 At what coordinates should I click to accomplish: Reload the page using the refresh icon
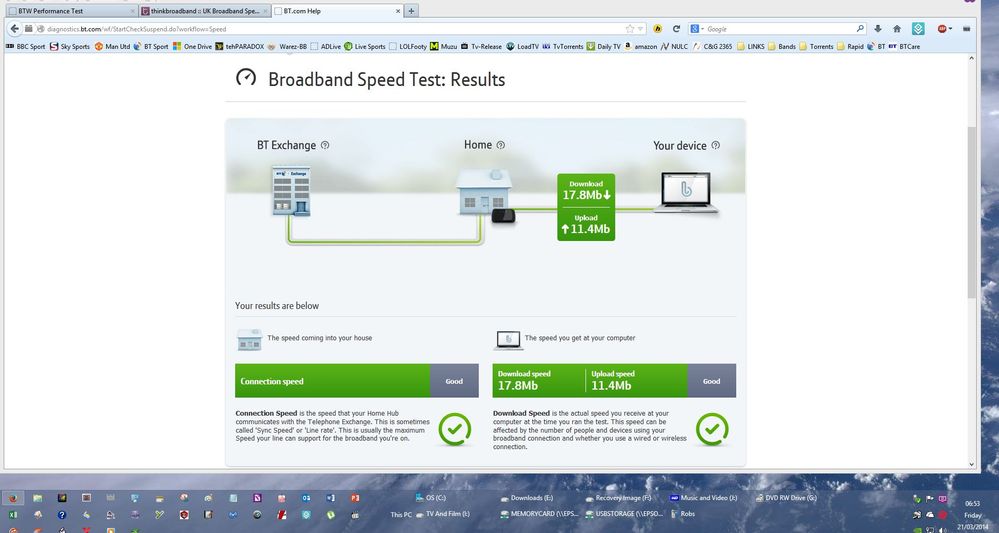(676, 29)
